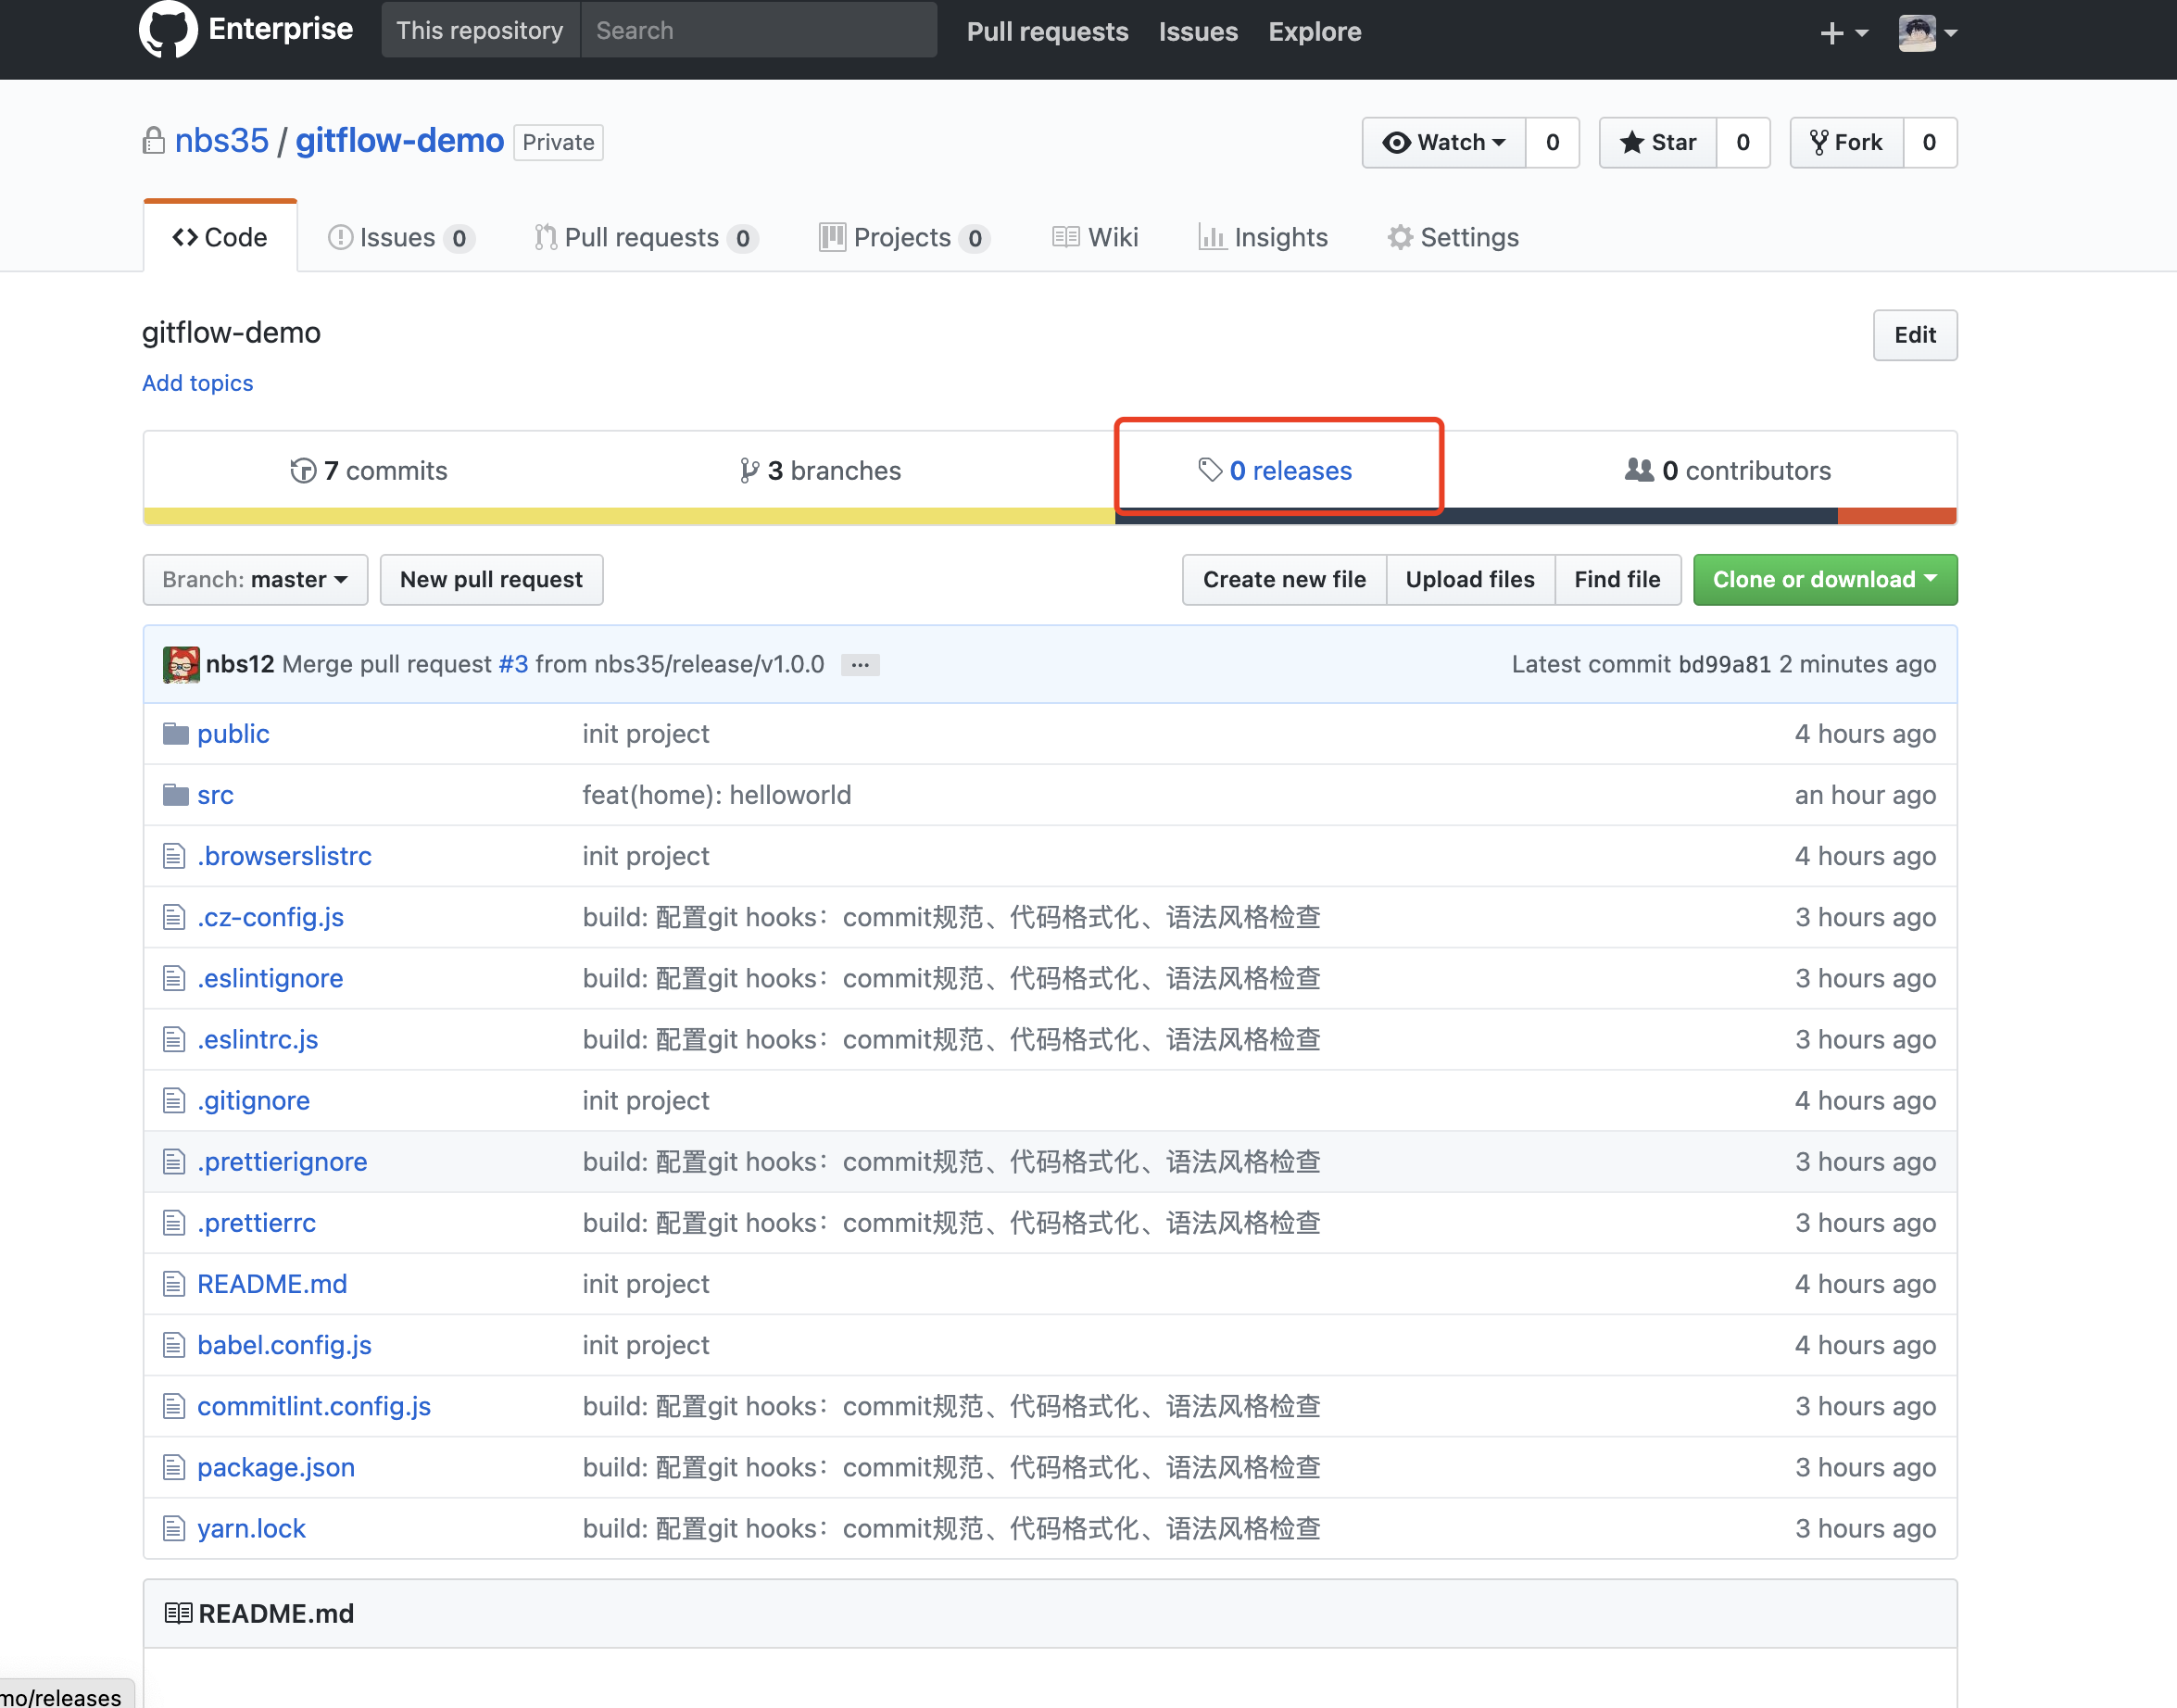This screenshot has height=1708, width=2177.
Task: Open global Pull requests in top nav
Action: click(1047, 32)
